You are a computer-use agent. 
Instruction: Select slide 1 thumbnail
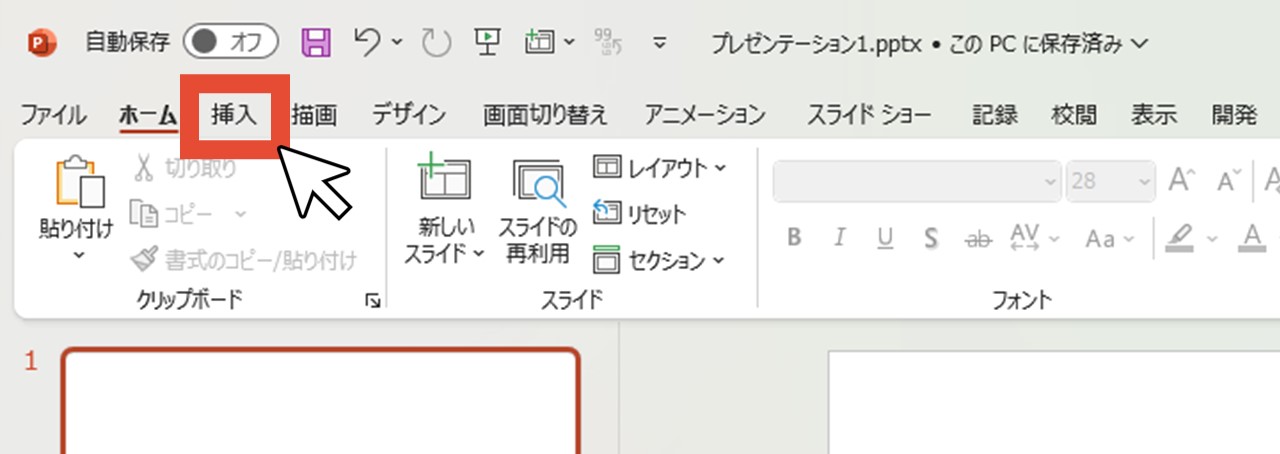click(320, 402)
